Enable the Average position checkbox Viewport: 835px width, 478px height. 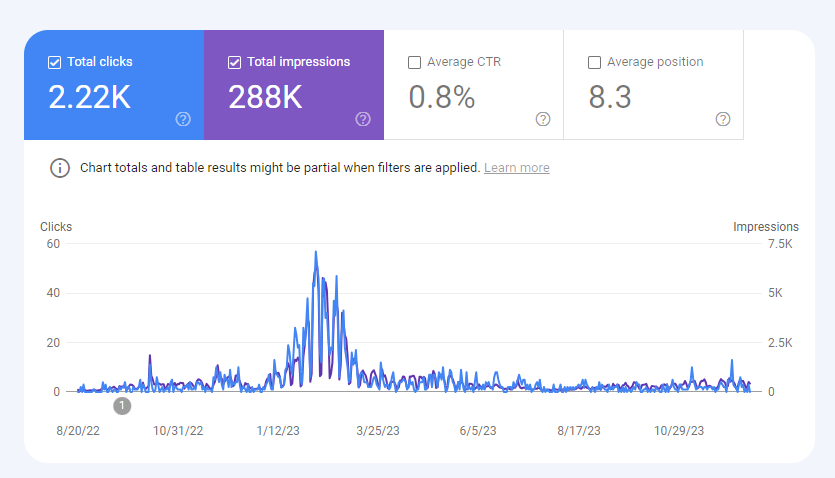click(x=594, y=62)
